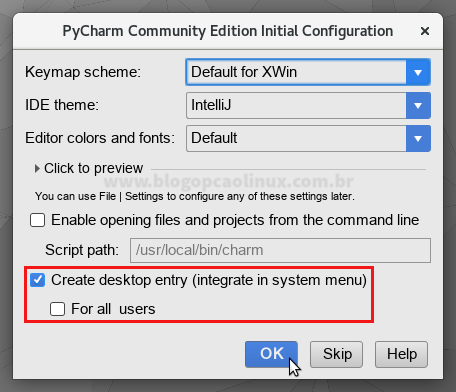456x392 pixels.
Task: Open Help for initial configuration
Action: coord(401,354)
